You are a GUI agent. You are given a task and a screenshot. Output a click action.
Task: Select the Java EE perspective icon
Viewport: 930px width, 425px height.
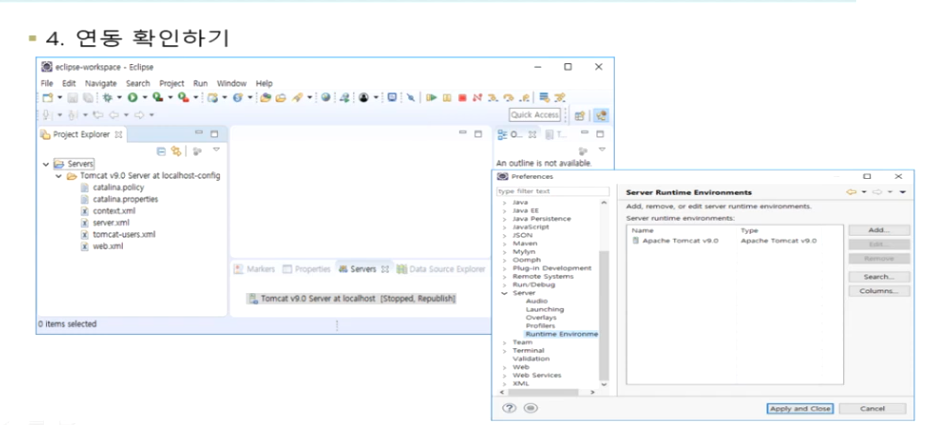pos(601,116)
